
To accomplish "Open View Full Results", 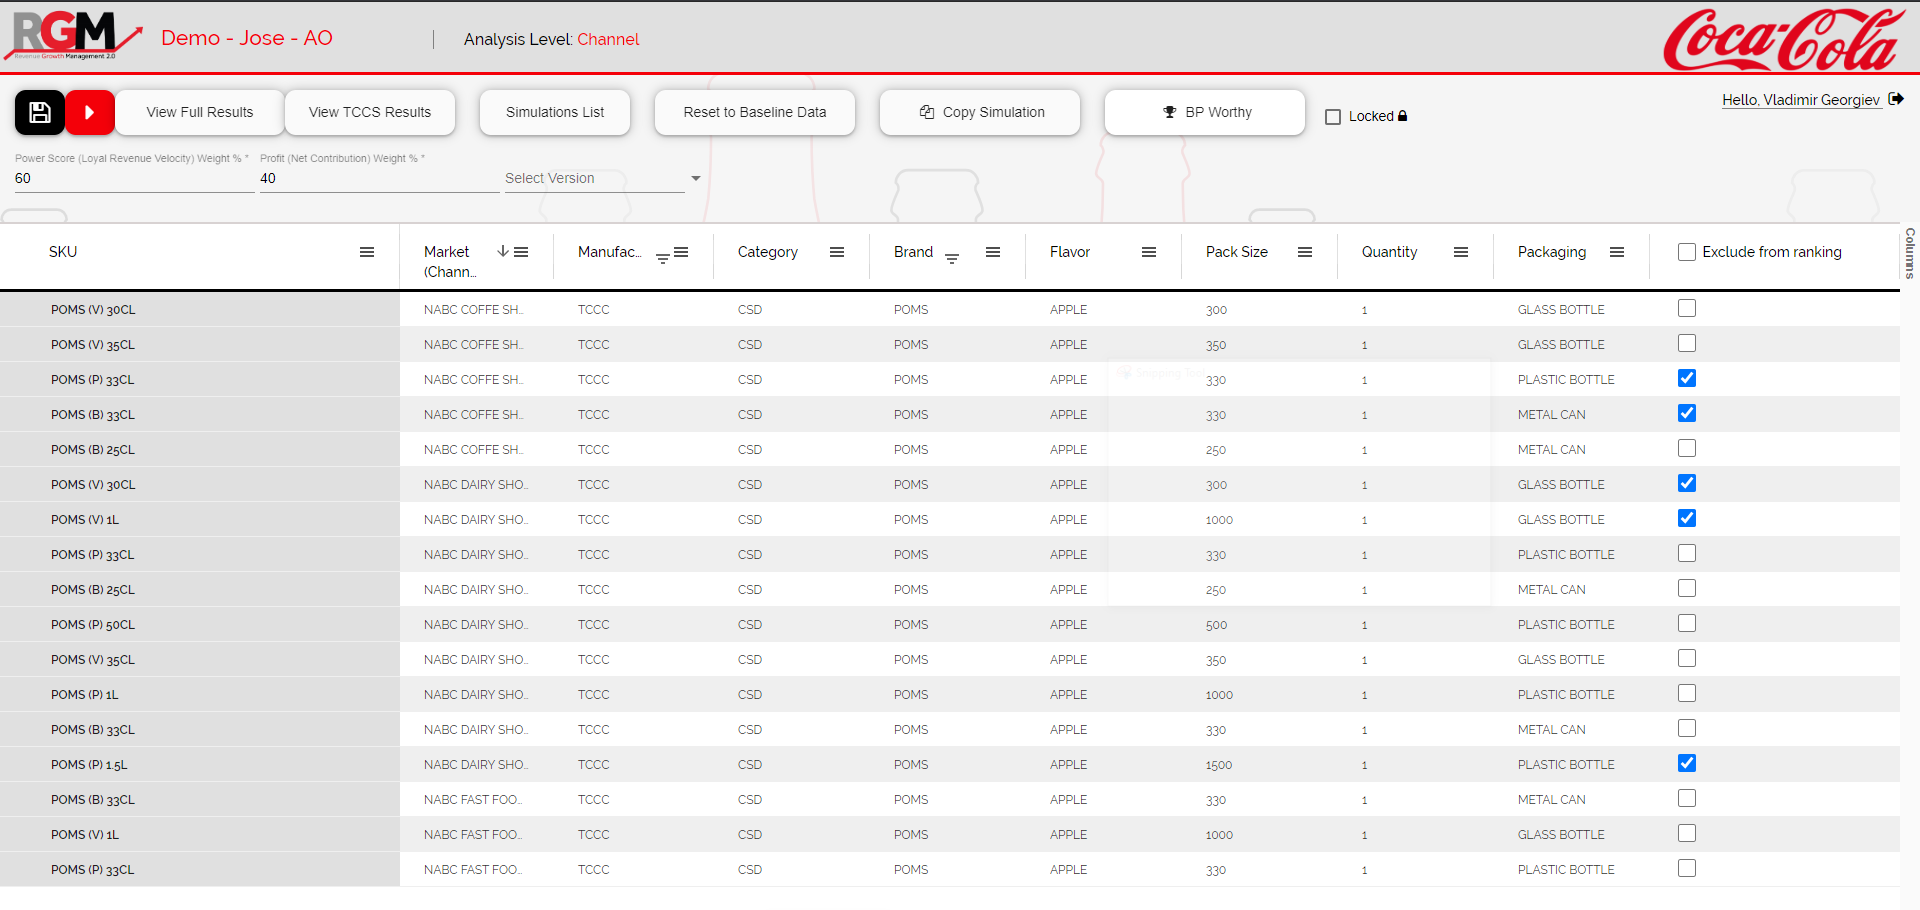I will click(200, 112).
